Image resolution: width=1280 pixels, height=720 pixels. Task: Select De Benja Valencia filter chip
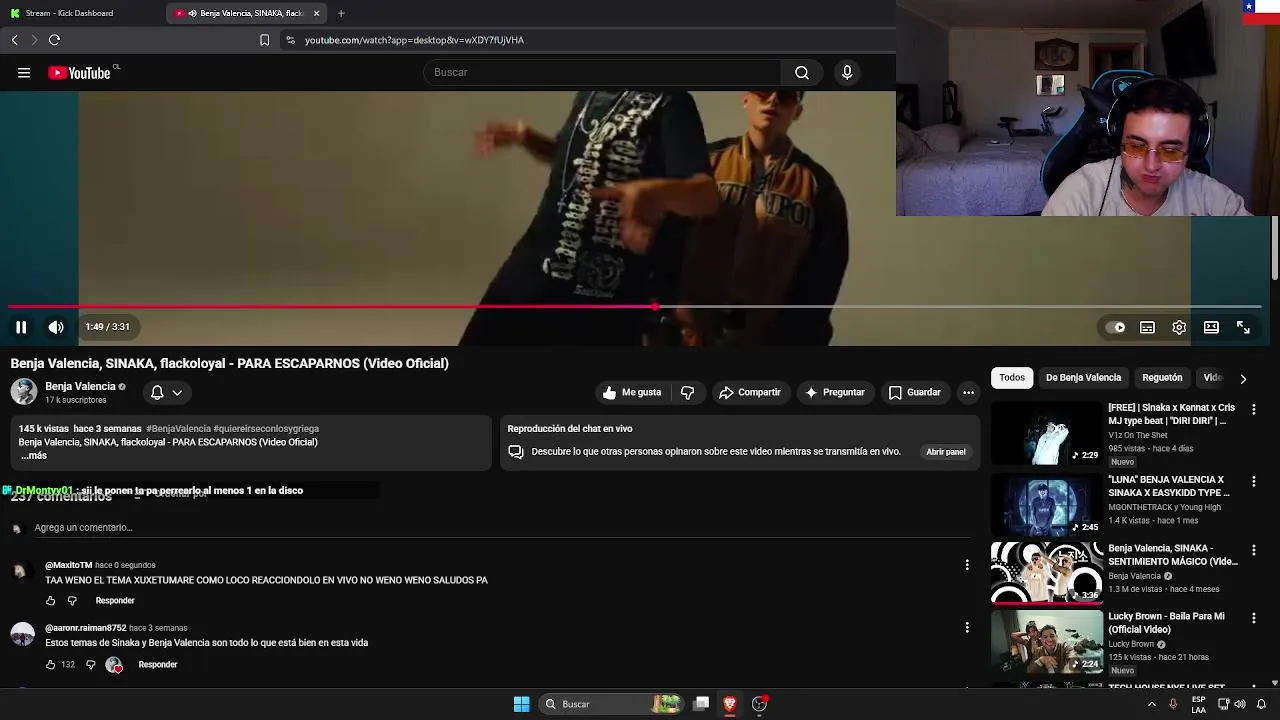1083,378
